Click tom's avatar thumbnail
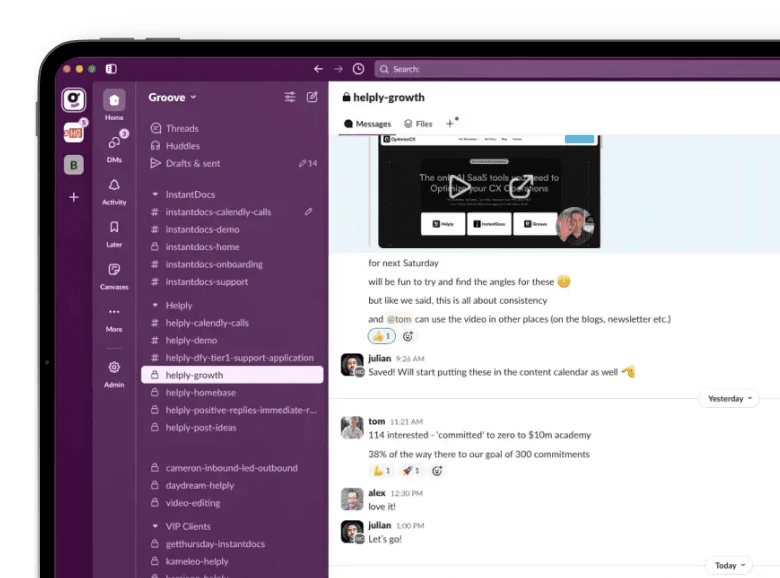 pyautogui.click(x=352, y=428)
